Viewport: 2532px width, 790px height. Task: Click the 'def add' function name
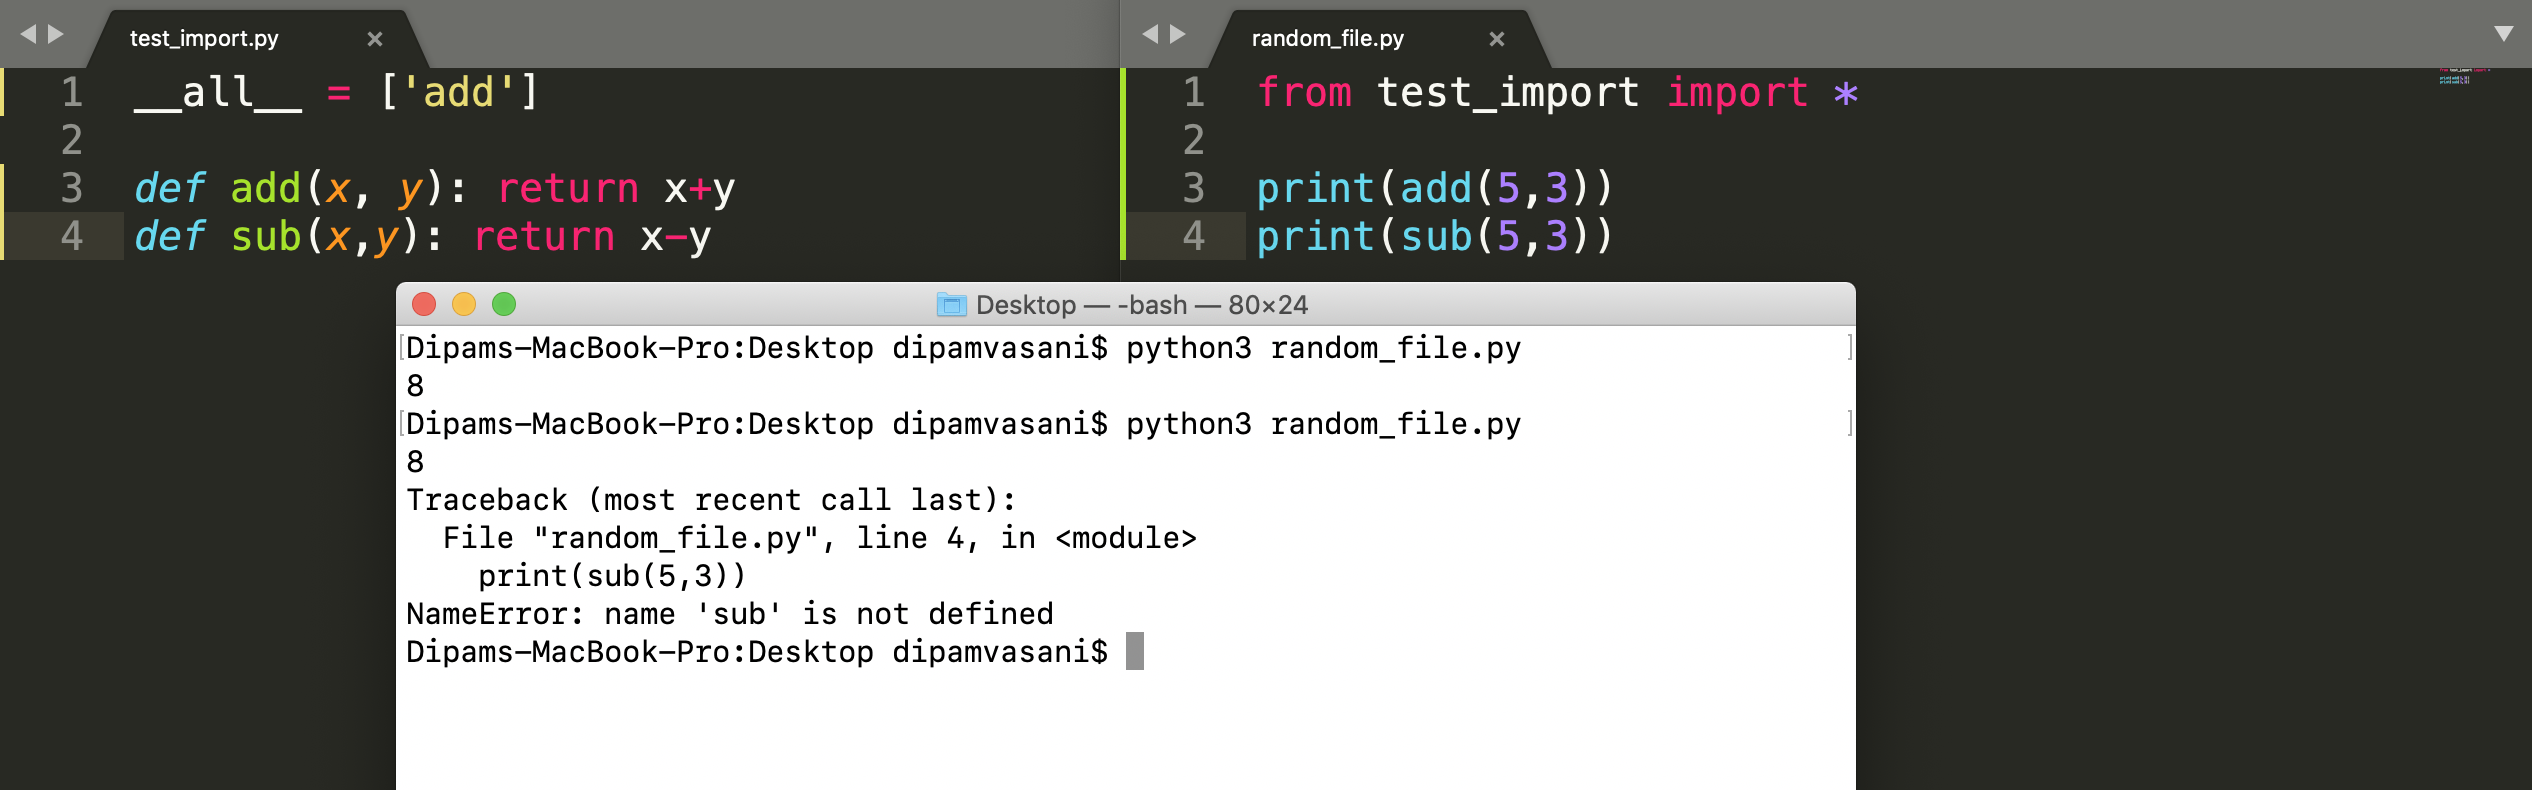(265, 188)
